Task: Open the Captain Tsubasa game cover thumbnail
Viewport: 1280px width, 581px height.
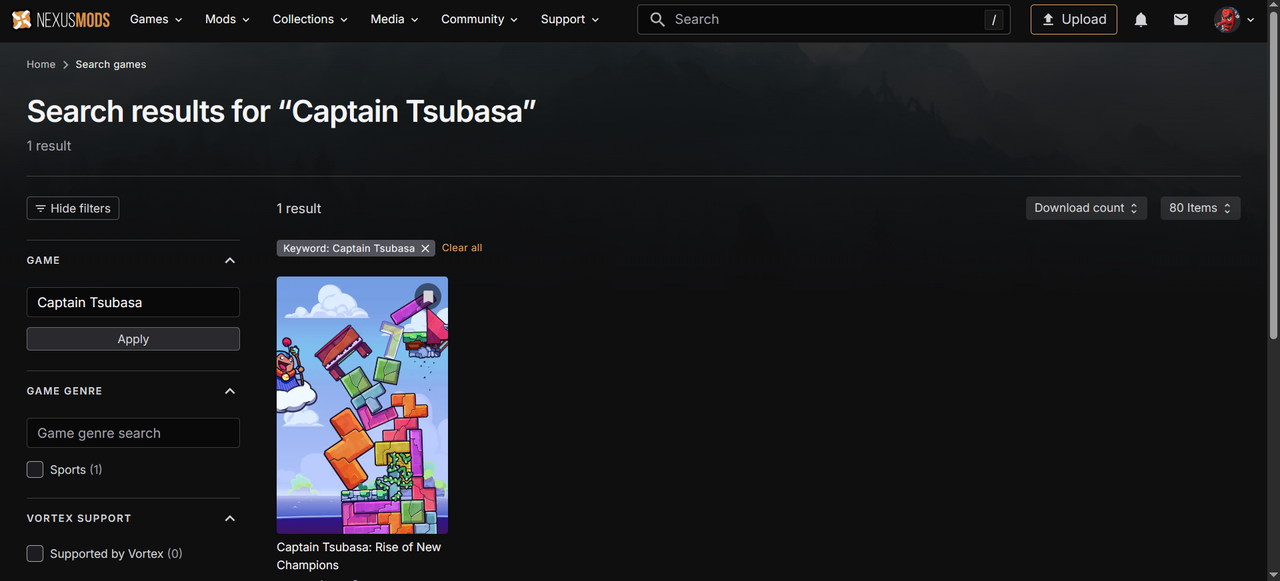Action: click(362, 405)
